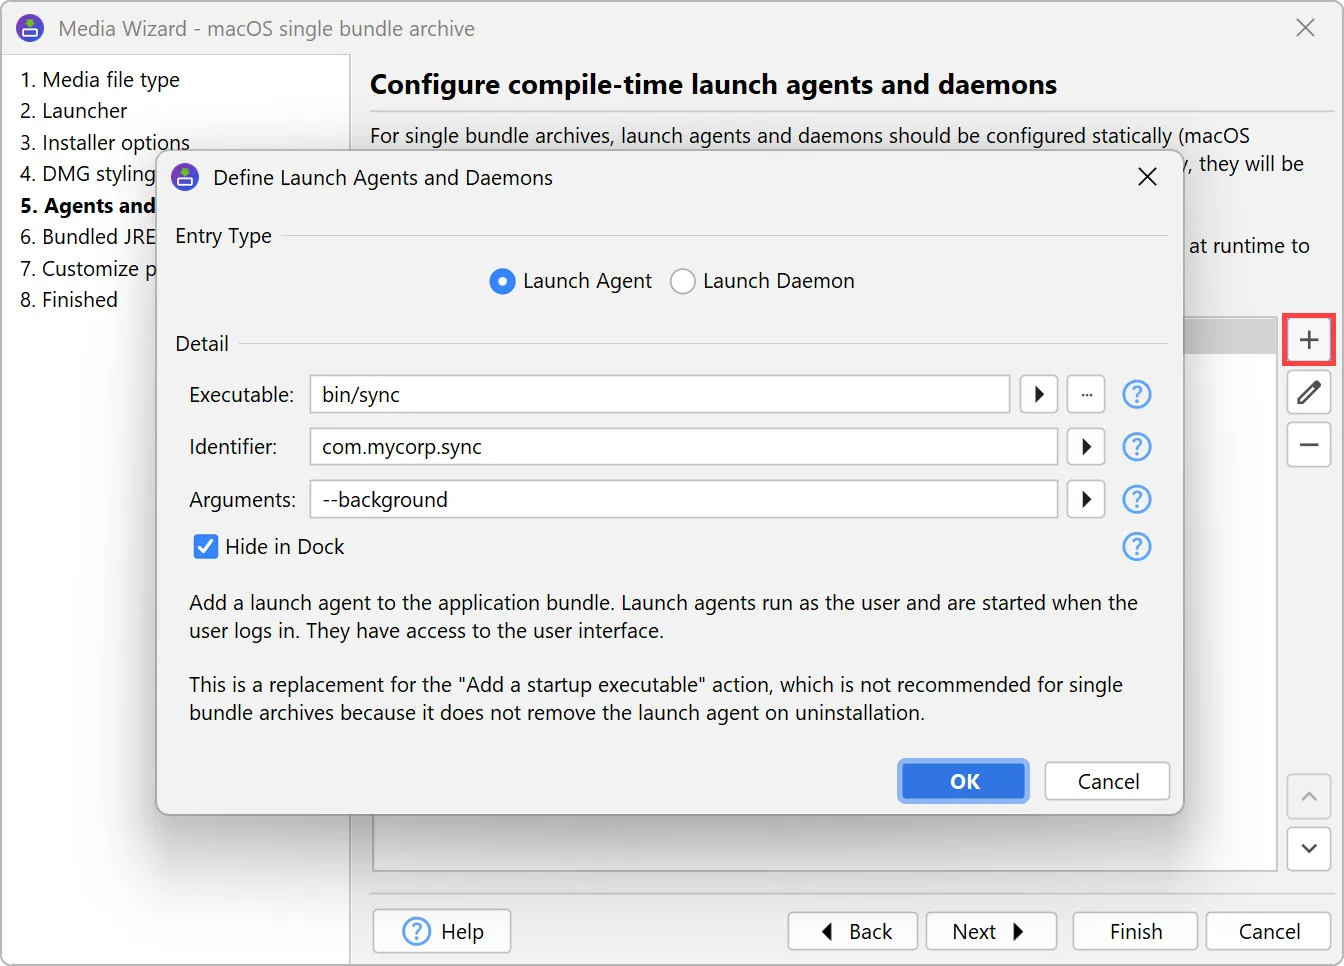Image resolution: width=1344 pixels, height=966 pixels.
Task: Edit the Identifier field value
Action: pyautogui.click(x=683, y=447)
